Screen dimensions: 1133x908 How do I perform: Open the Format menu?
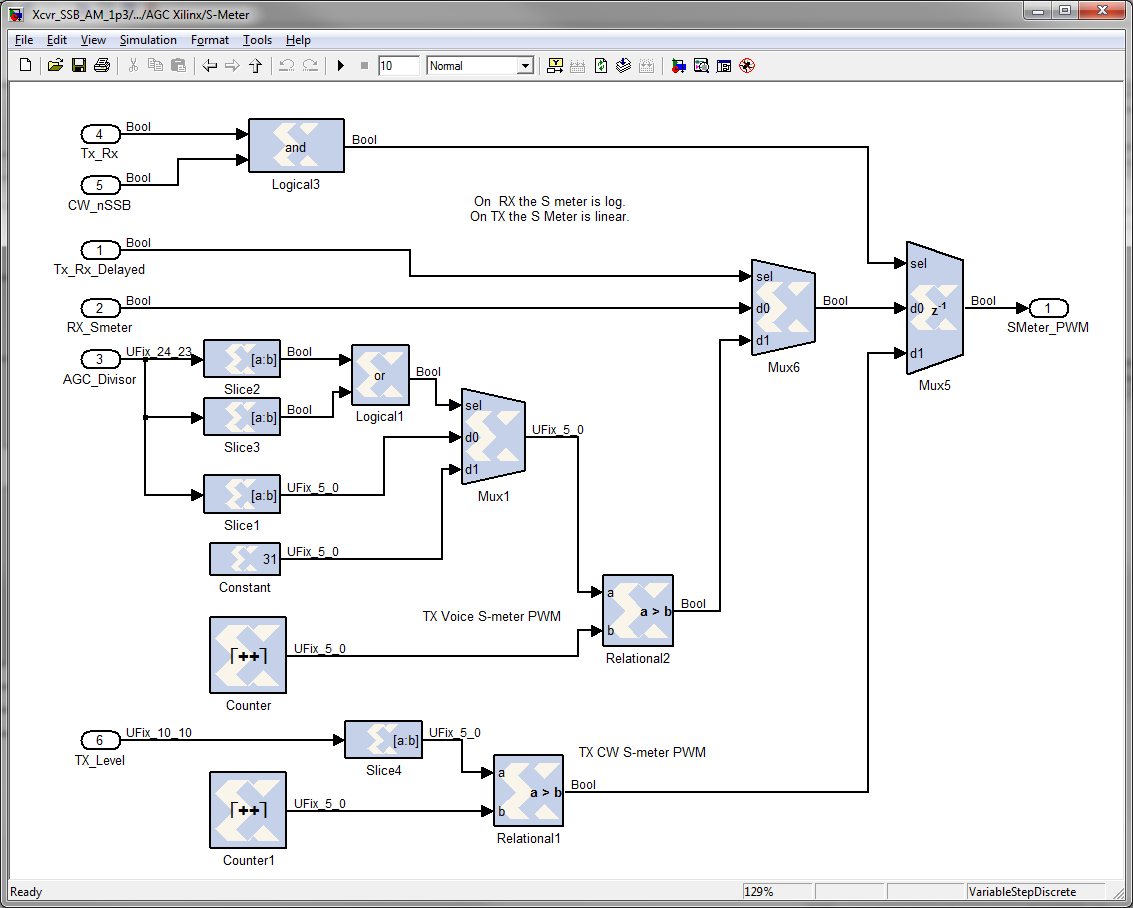pos(209,40)
